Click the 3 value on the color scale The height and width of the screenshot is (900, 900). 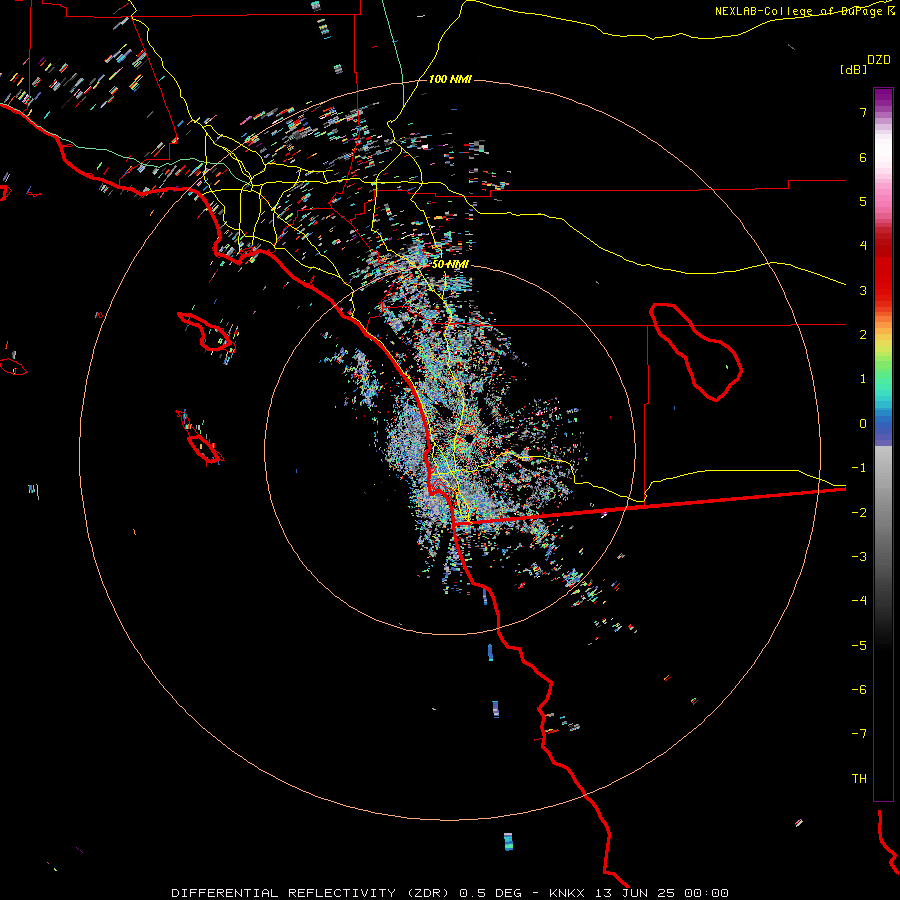pos(863,290)
